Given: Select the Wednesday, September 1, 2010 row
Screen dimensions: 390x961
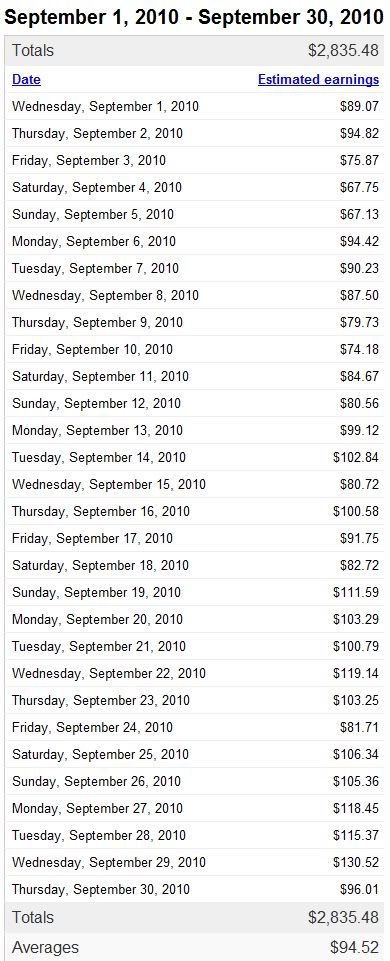Looking at the screenshot, I should click(195, 107).
